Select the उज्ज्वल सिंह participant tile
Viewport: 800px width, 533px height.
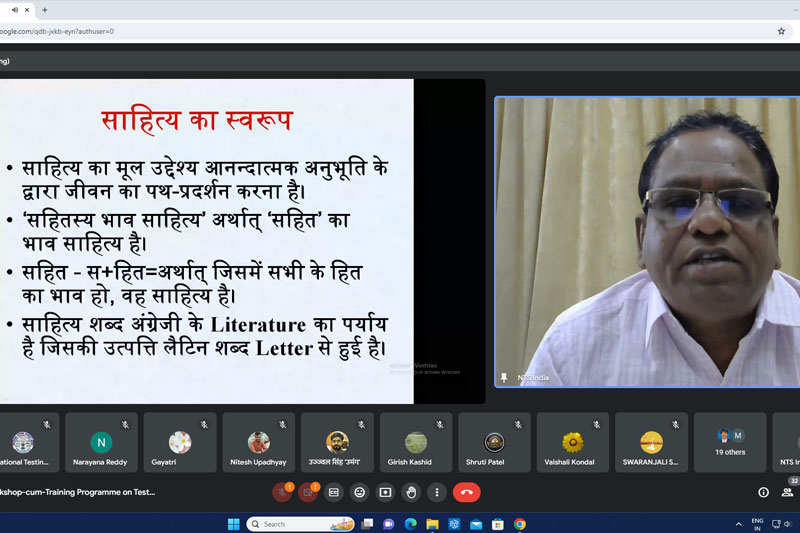[337, 442]
